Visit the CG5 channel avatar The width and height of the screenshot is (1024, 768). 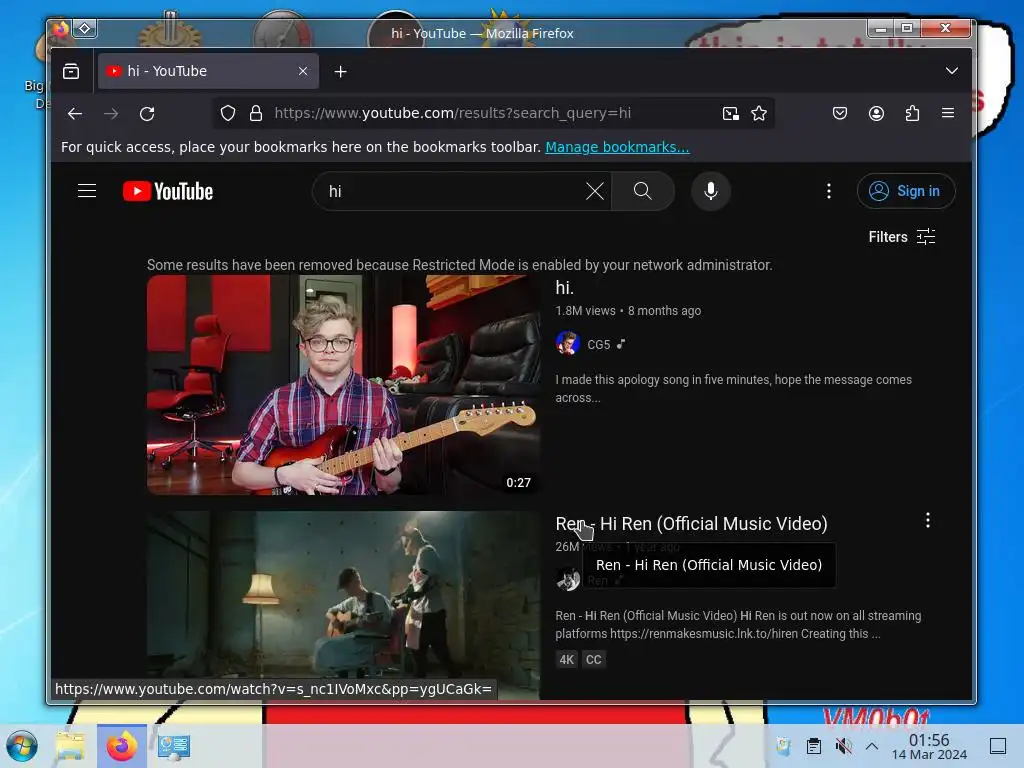pos(568,343)
